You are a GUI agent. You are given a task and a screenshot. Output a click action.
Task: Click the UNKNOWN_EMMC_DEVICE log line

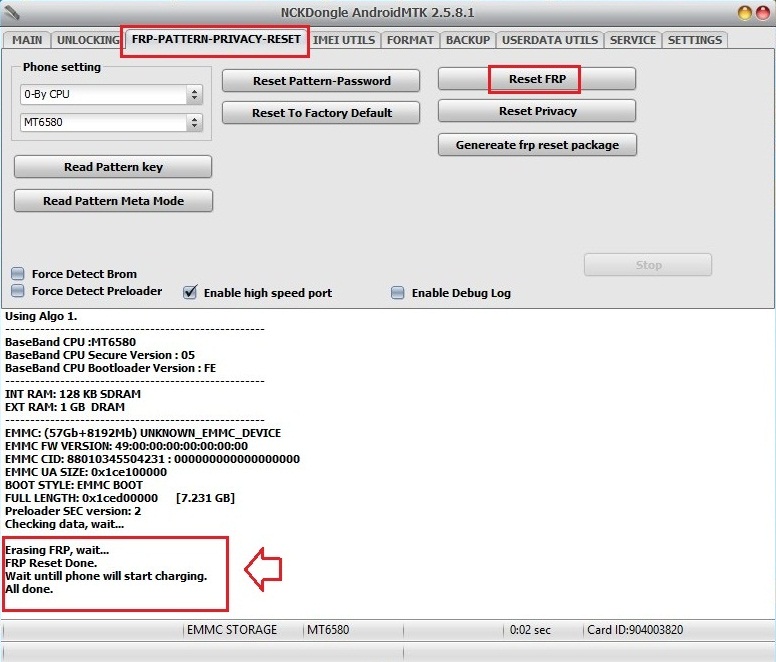pyautogui.click(x=143, y=433)
